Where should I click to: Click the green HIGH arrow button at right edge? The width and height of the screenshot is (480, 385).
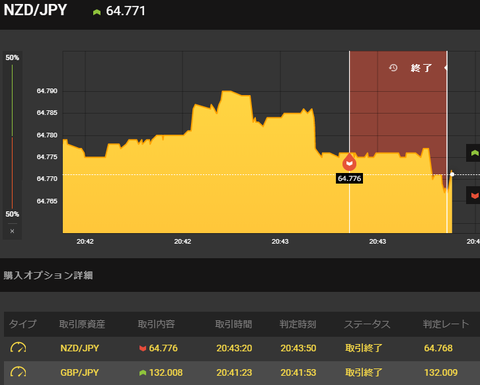coord(474,153)
